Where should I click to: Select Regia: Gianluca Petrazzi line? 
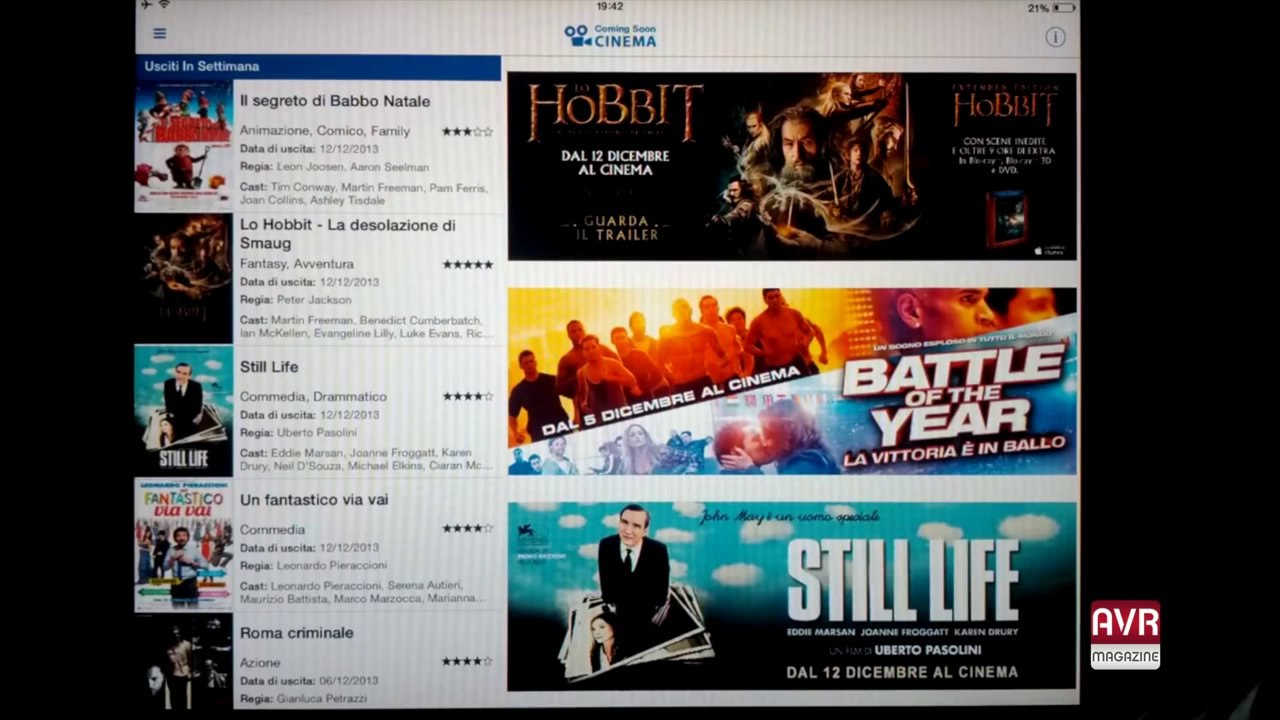pos(303,697)
